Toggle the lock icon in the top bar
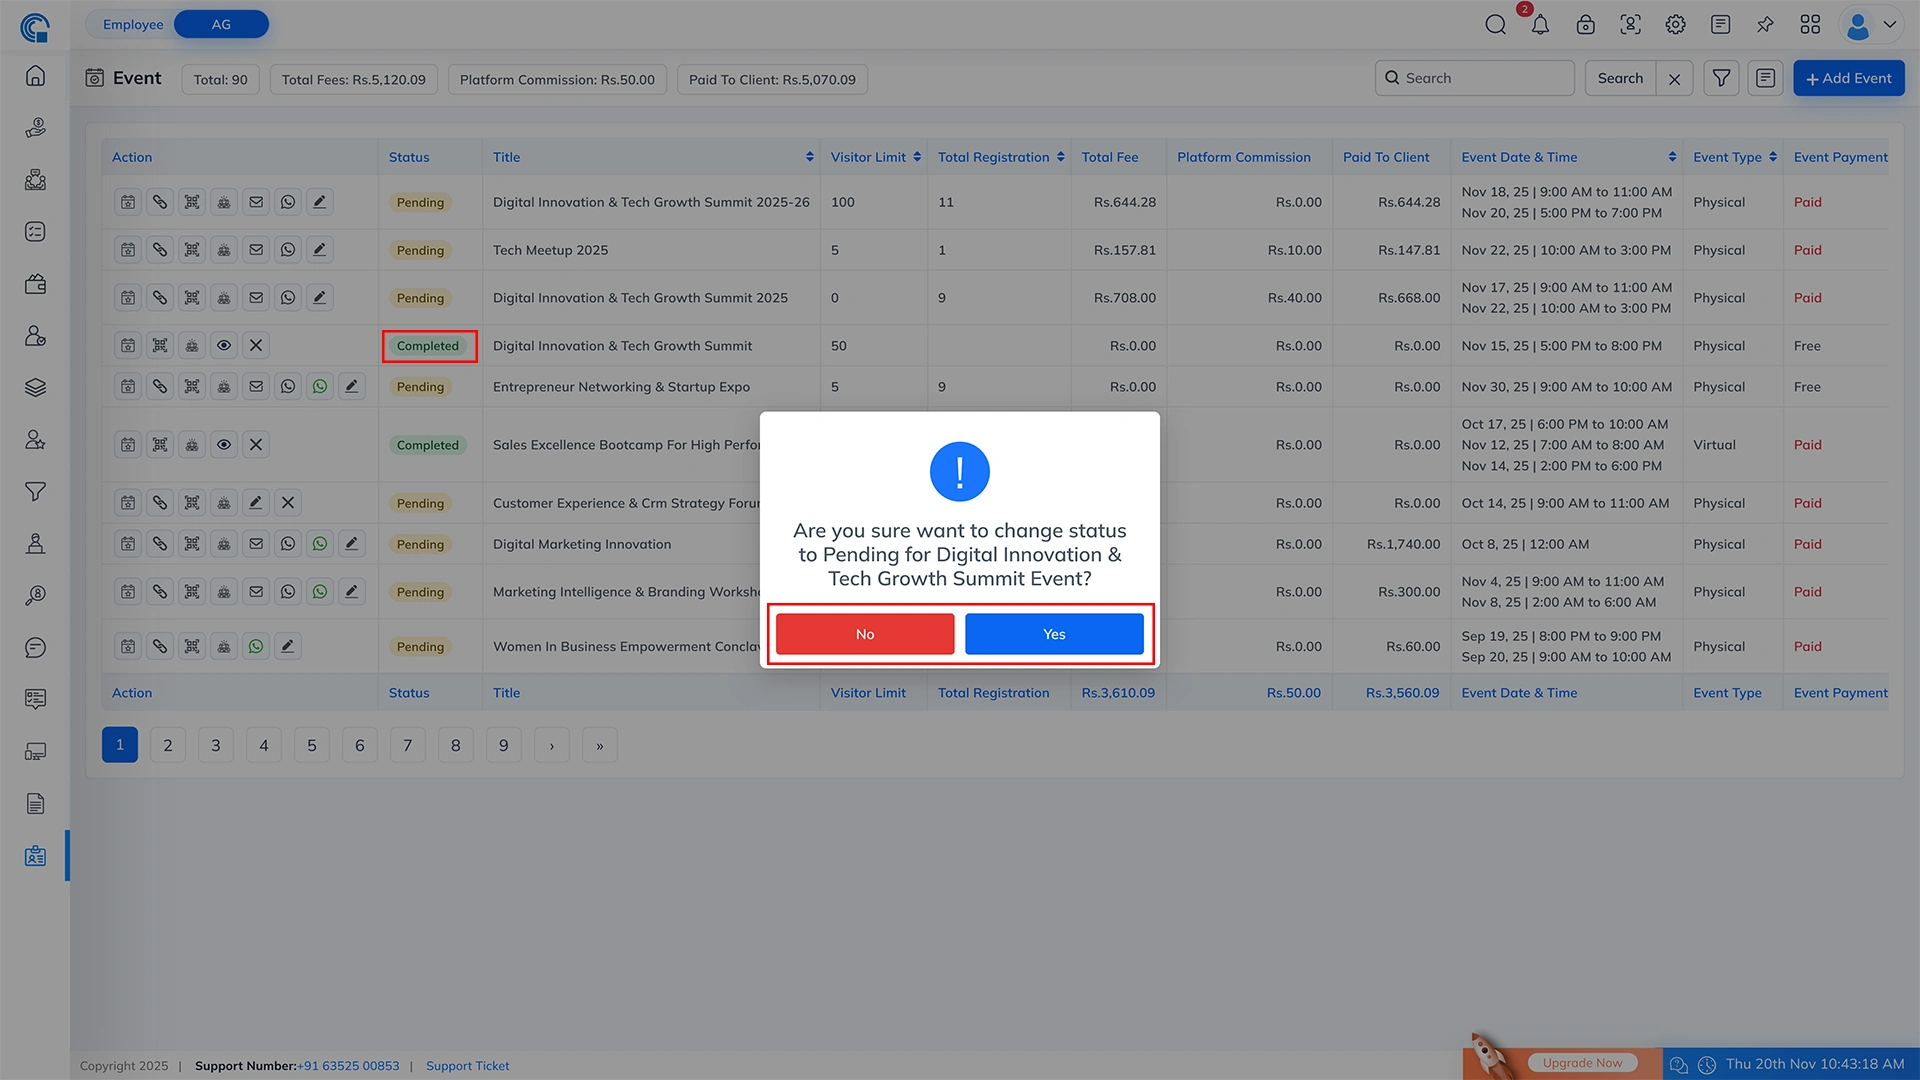 tap(1585, 24)
